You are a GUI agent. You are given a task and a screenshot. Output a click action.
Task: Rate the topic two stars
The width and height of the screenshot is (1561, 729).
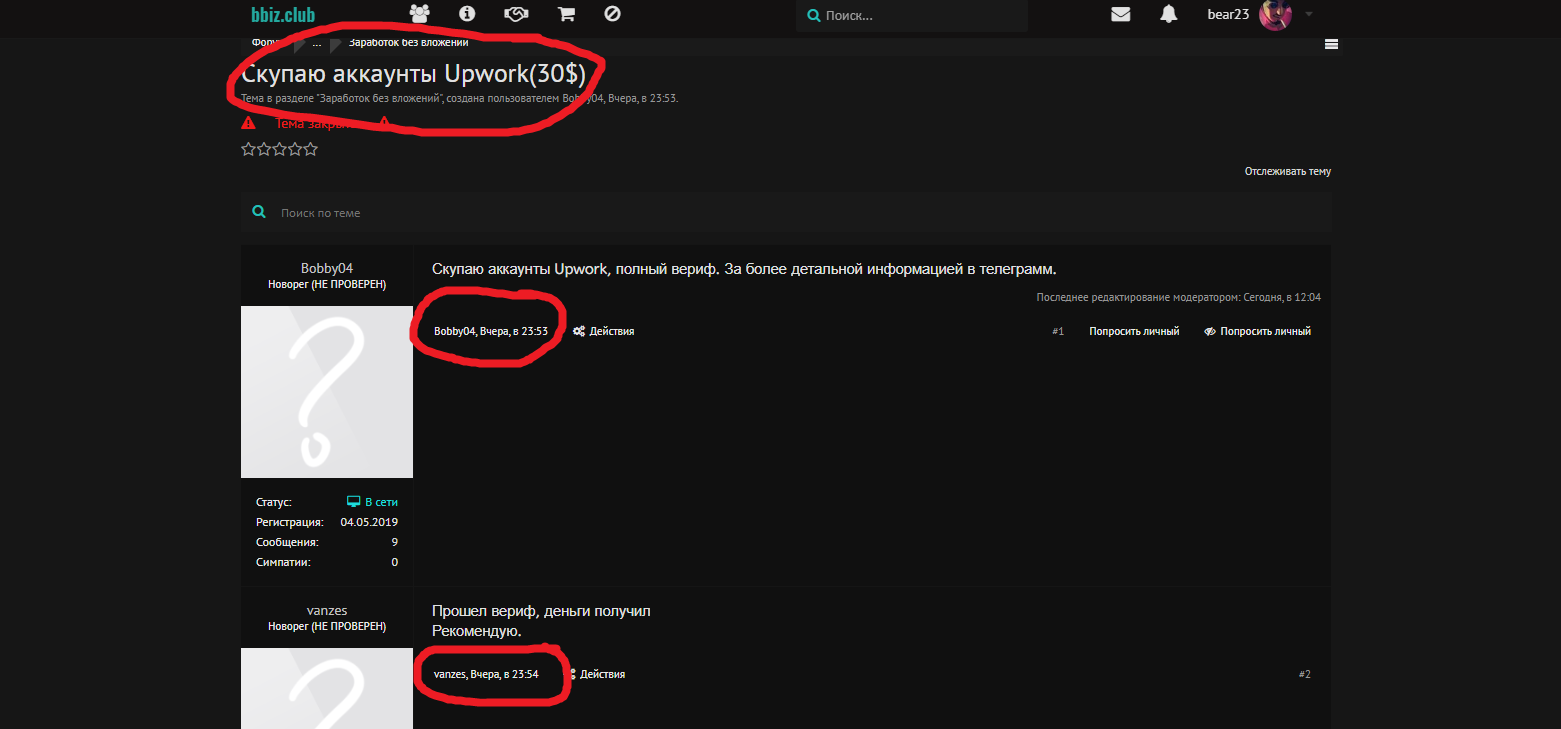(264, 149)
